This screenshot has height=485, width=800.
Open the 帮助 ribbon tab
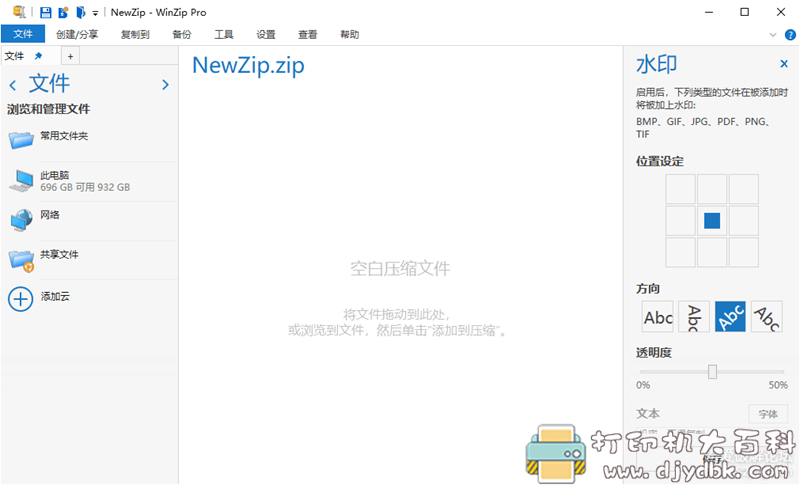[349, 35]
